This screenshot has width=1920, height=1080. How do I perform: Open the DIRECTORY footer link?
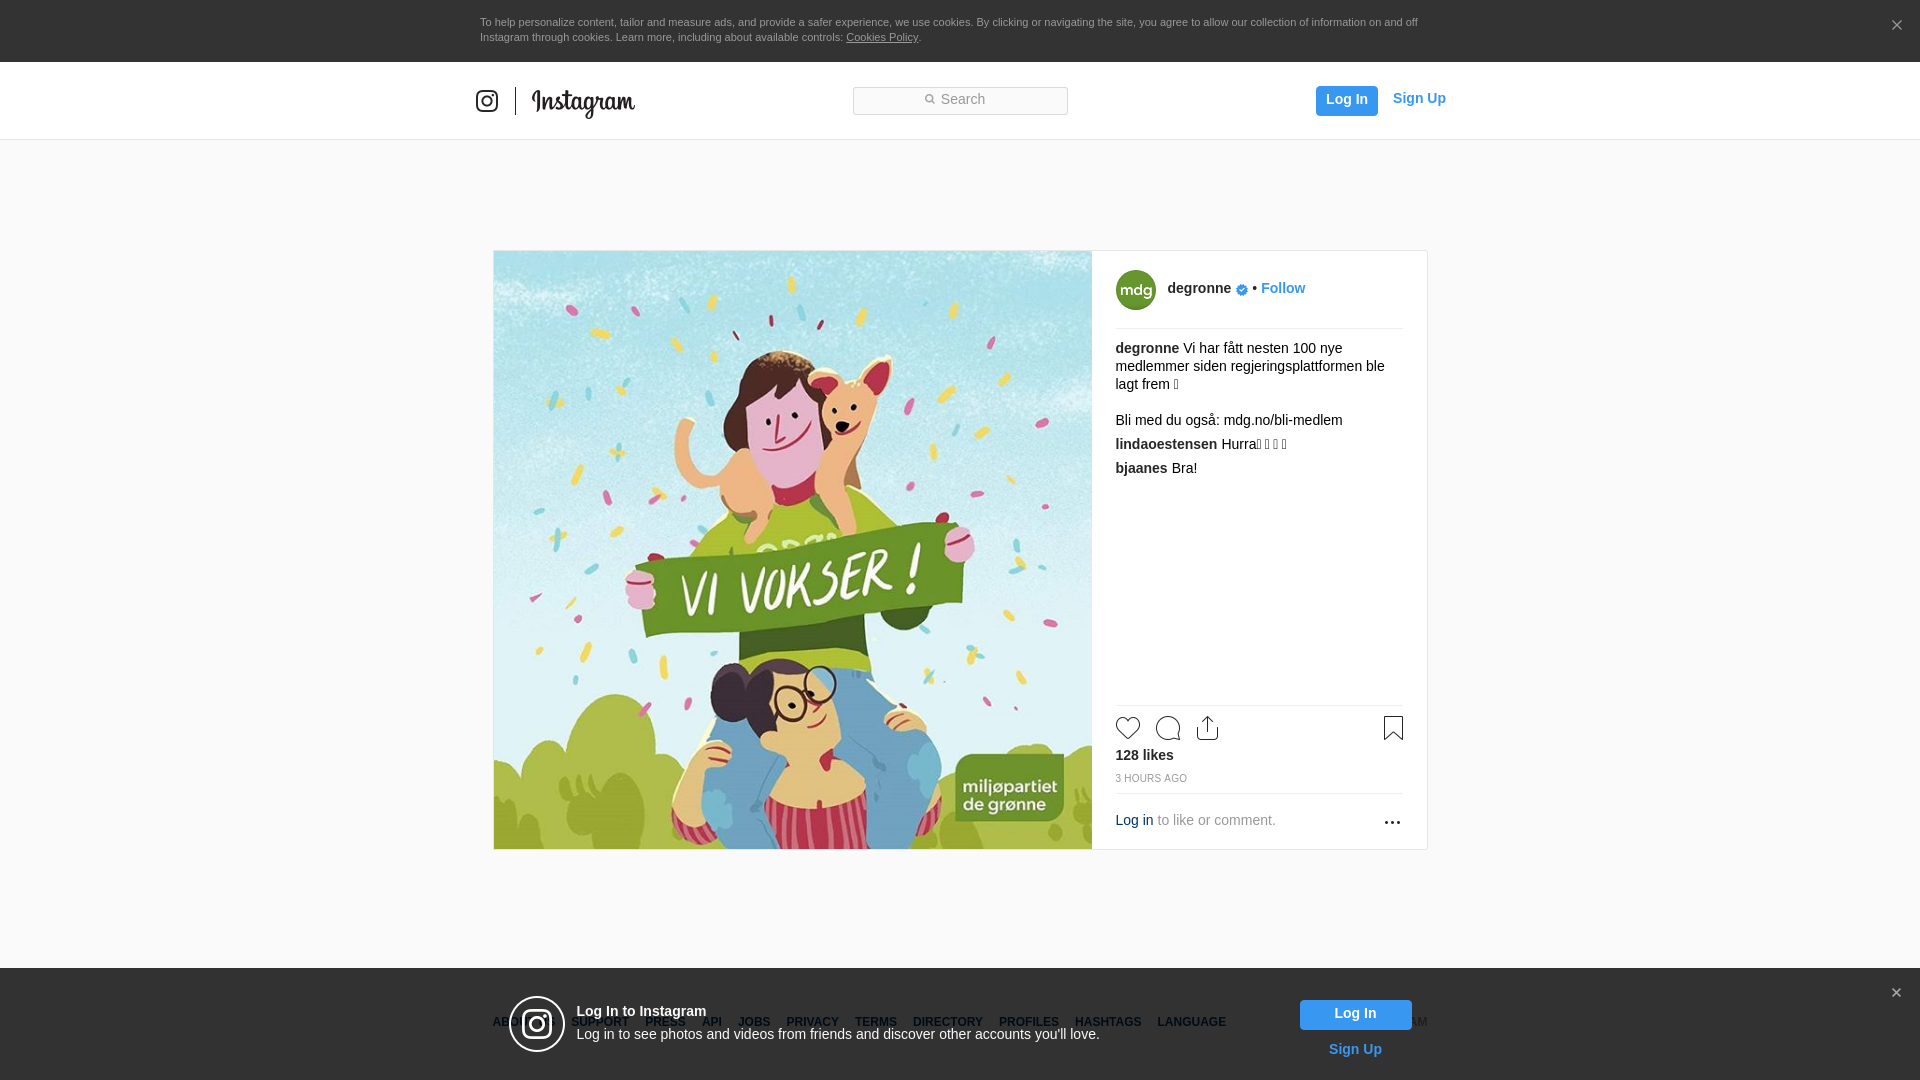tap(948, 1022)
